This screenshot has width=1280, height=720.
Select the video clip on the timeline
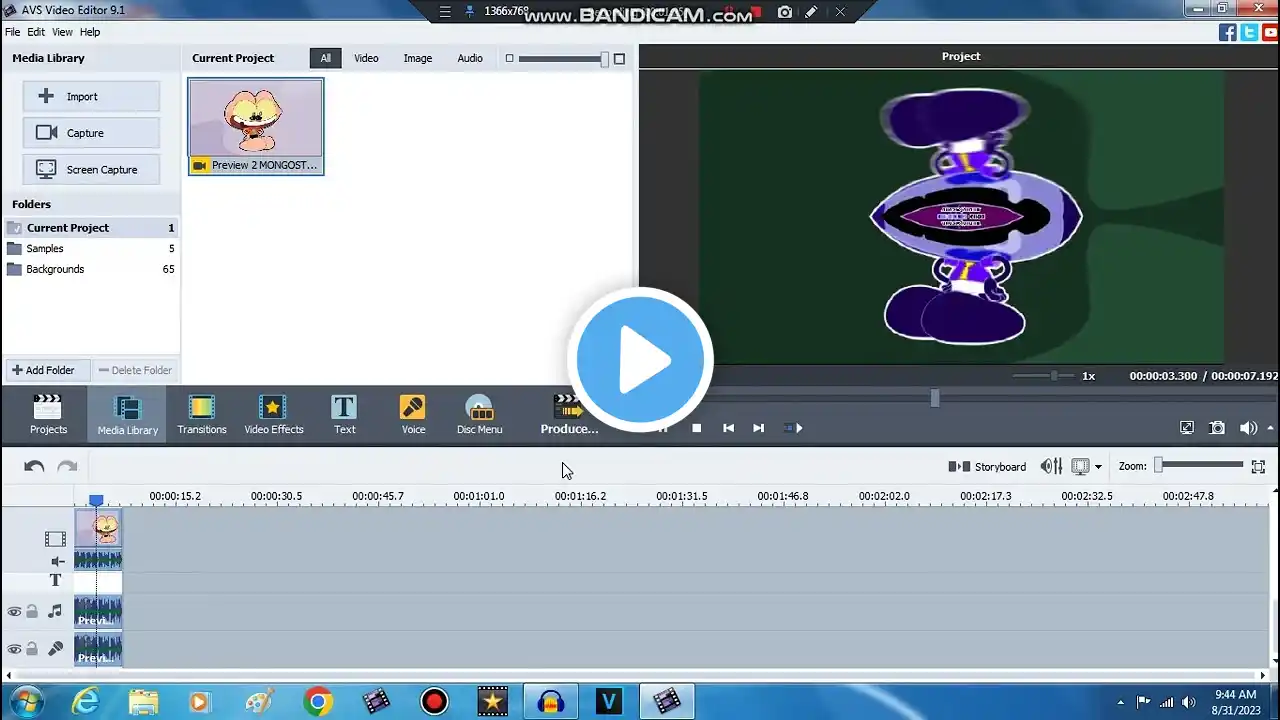click(x=98, y=528)
